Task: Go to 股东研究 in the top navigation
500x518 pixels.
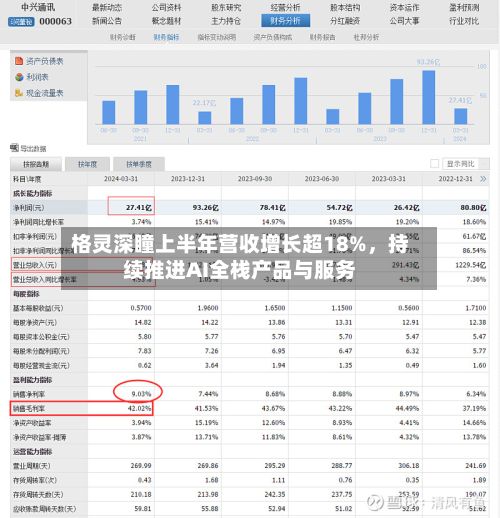Action: click(226, 8)
